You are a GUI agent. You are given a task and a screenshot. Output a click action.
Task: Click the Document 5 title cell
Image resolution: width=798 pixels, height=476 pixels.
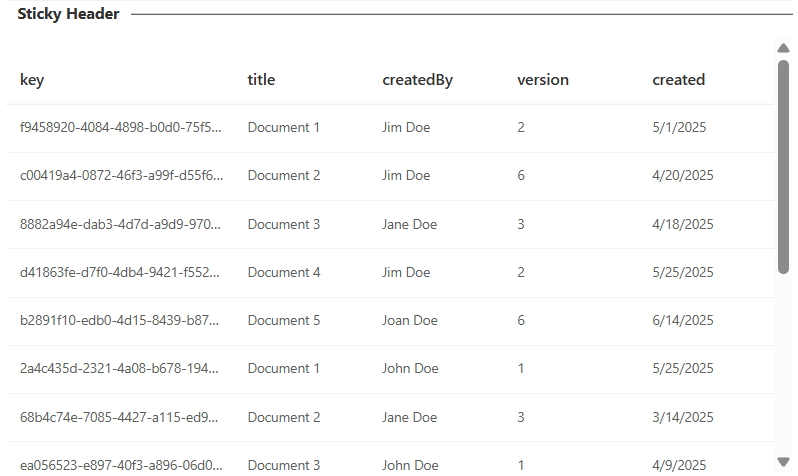284,320
